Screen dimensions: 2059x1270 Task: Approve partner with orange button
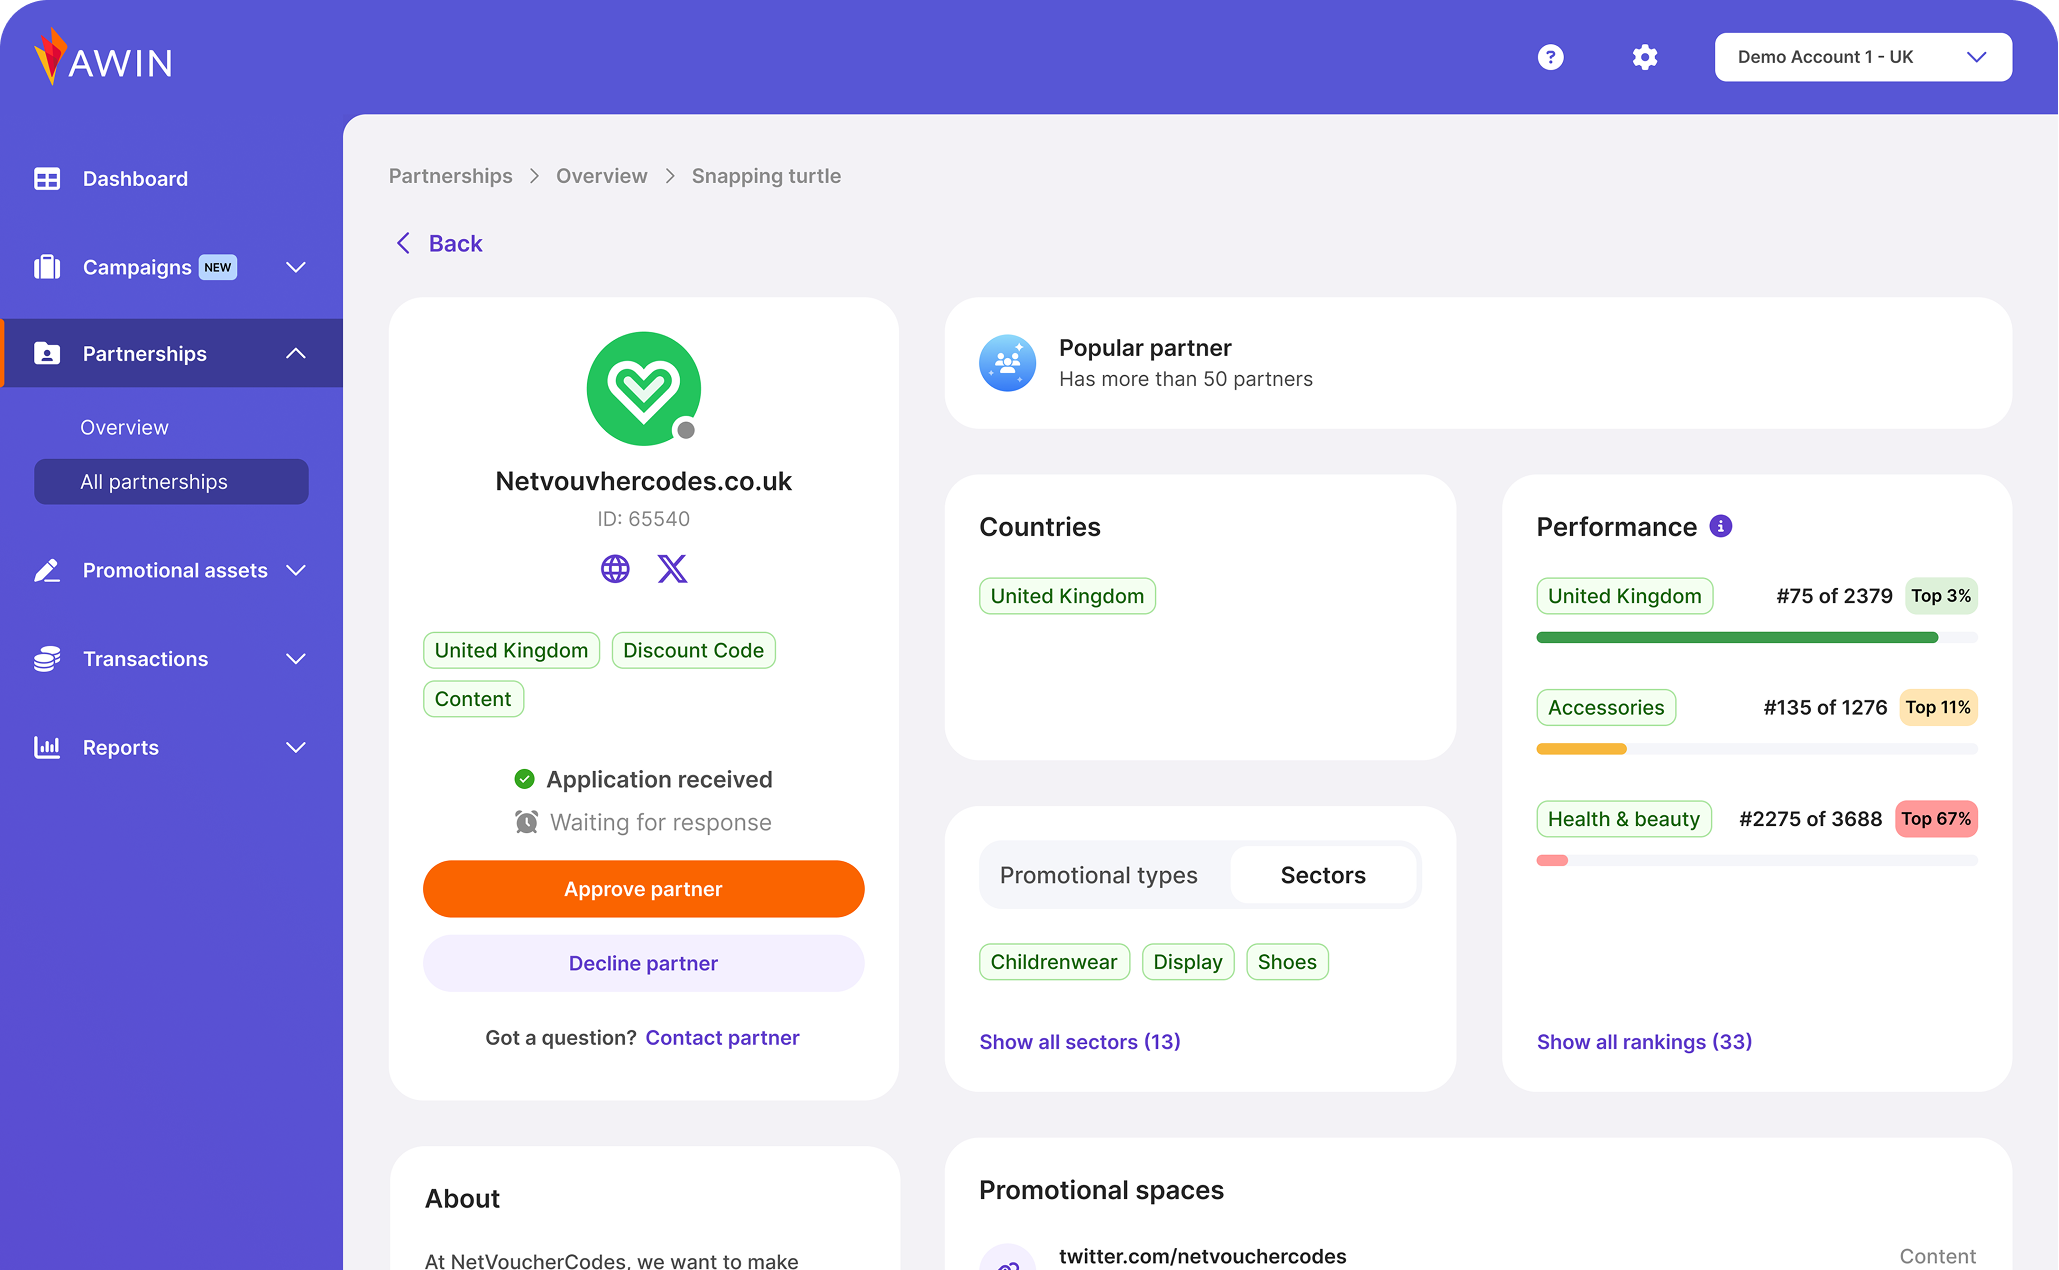pyautogui.click(x=643, y=889)
